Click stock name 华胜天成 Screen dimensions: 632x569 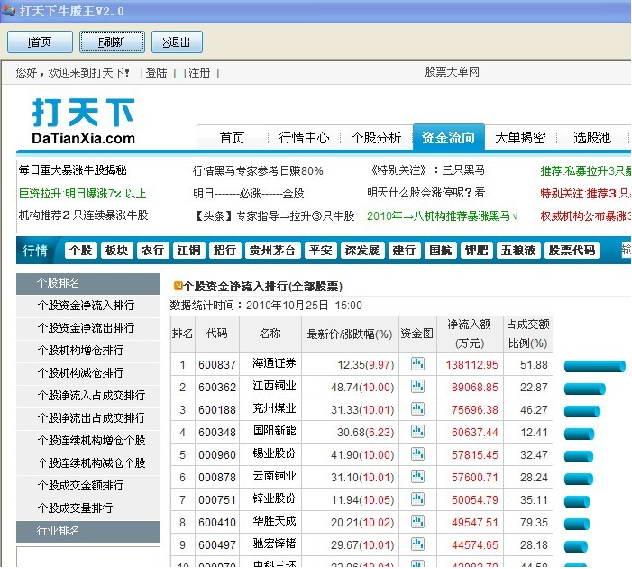(x=274, y=521)
